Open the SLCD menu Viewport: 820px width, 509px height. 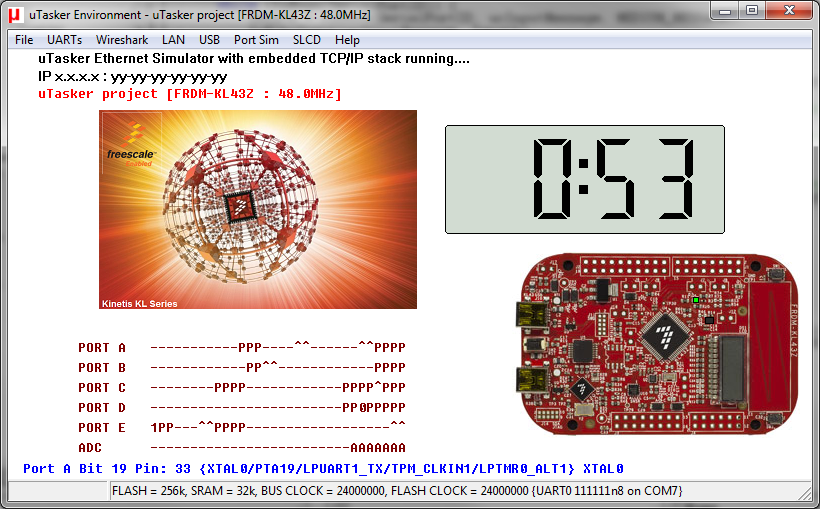[x=306, y=40]
